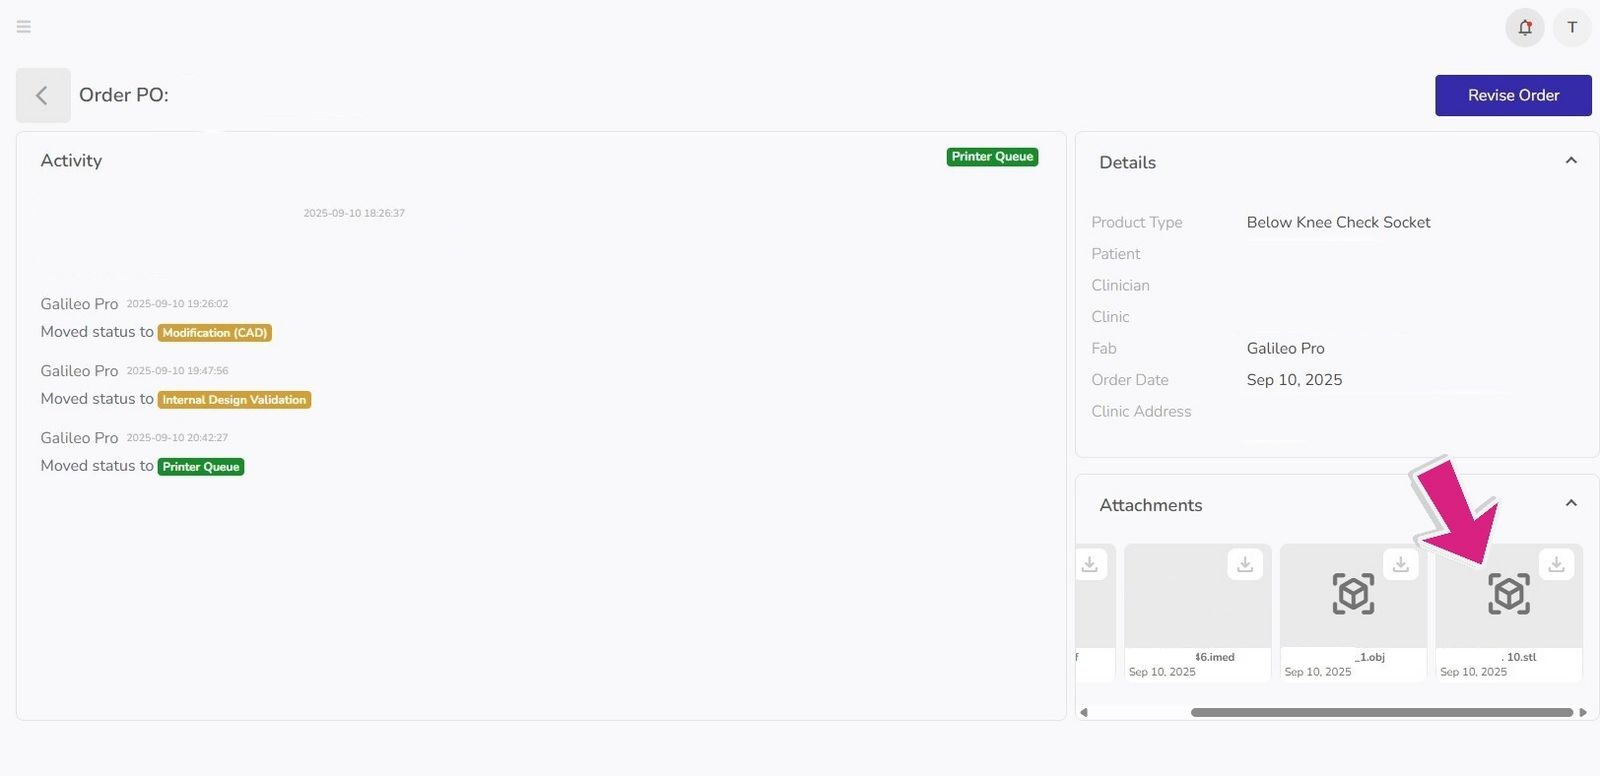Click Printer Queue tag in activity log

[x=201, y=467]
